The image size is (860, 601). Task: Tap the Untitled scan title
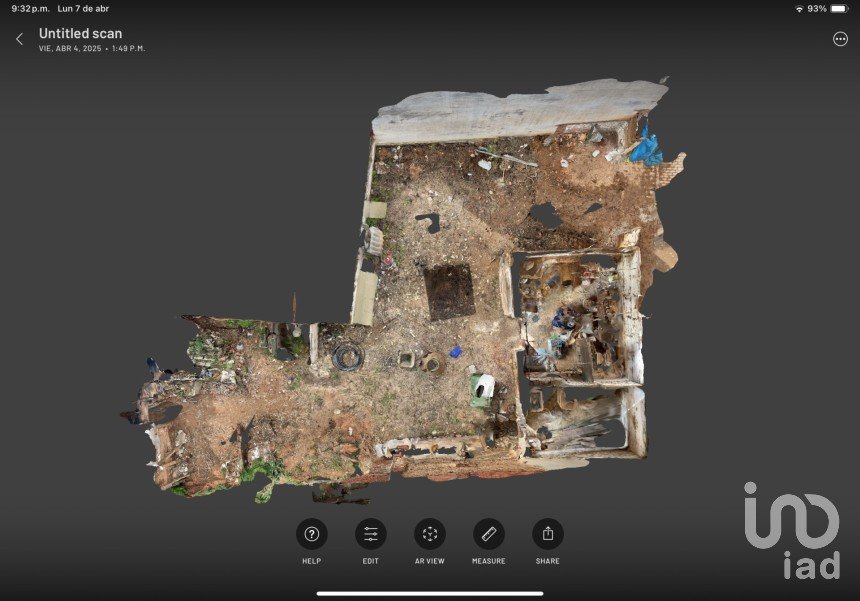81,33
